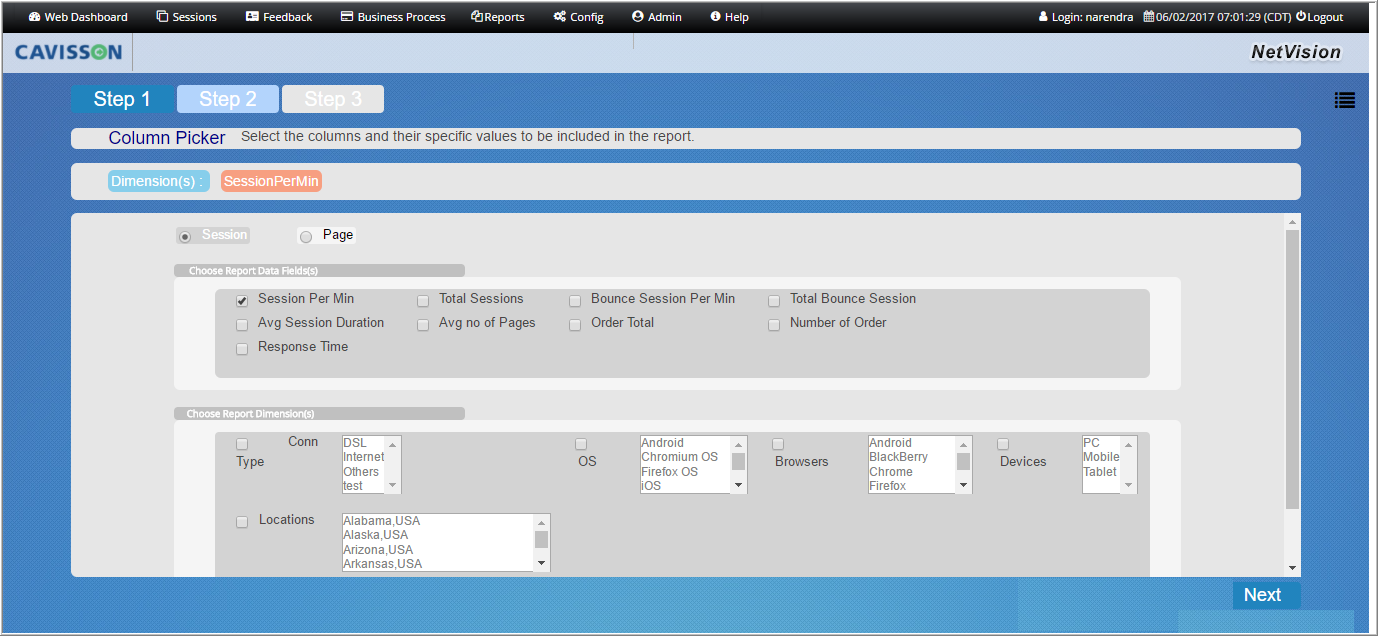Open the Business Process menu
Screen dimensions: 1378x636
click(393, 17)
